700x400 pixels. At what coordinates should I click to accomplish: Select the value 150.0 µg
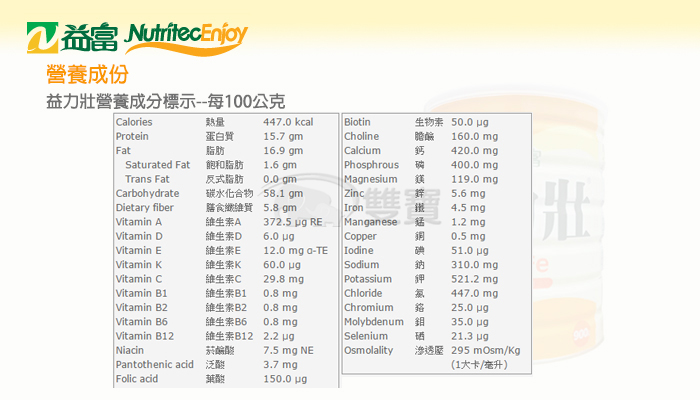tap(285, 379)
